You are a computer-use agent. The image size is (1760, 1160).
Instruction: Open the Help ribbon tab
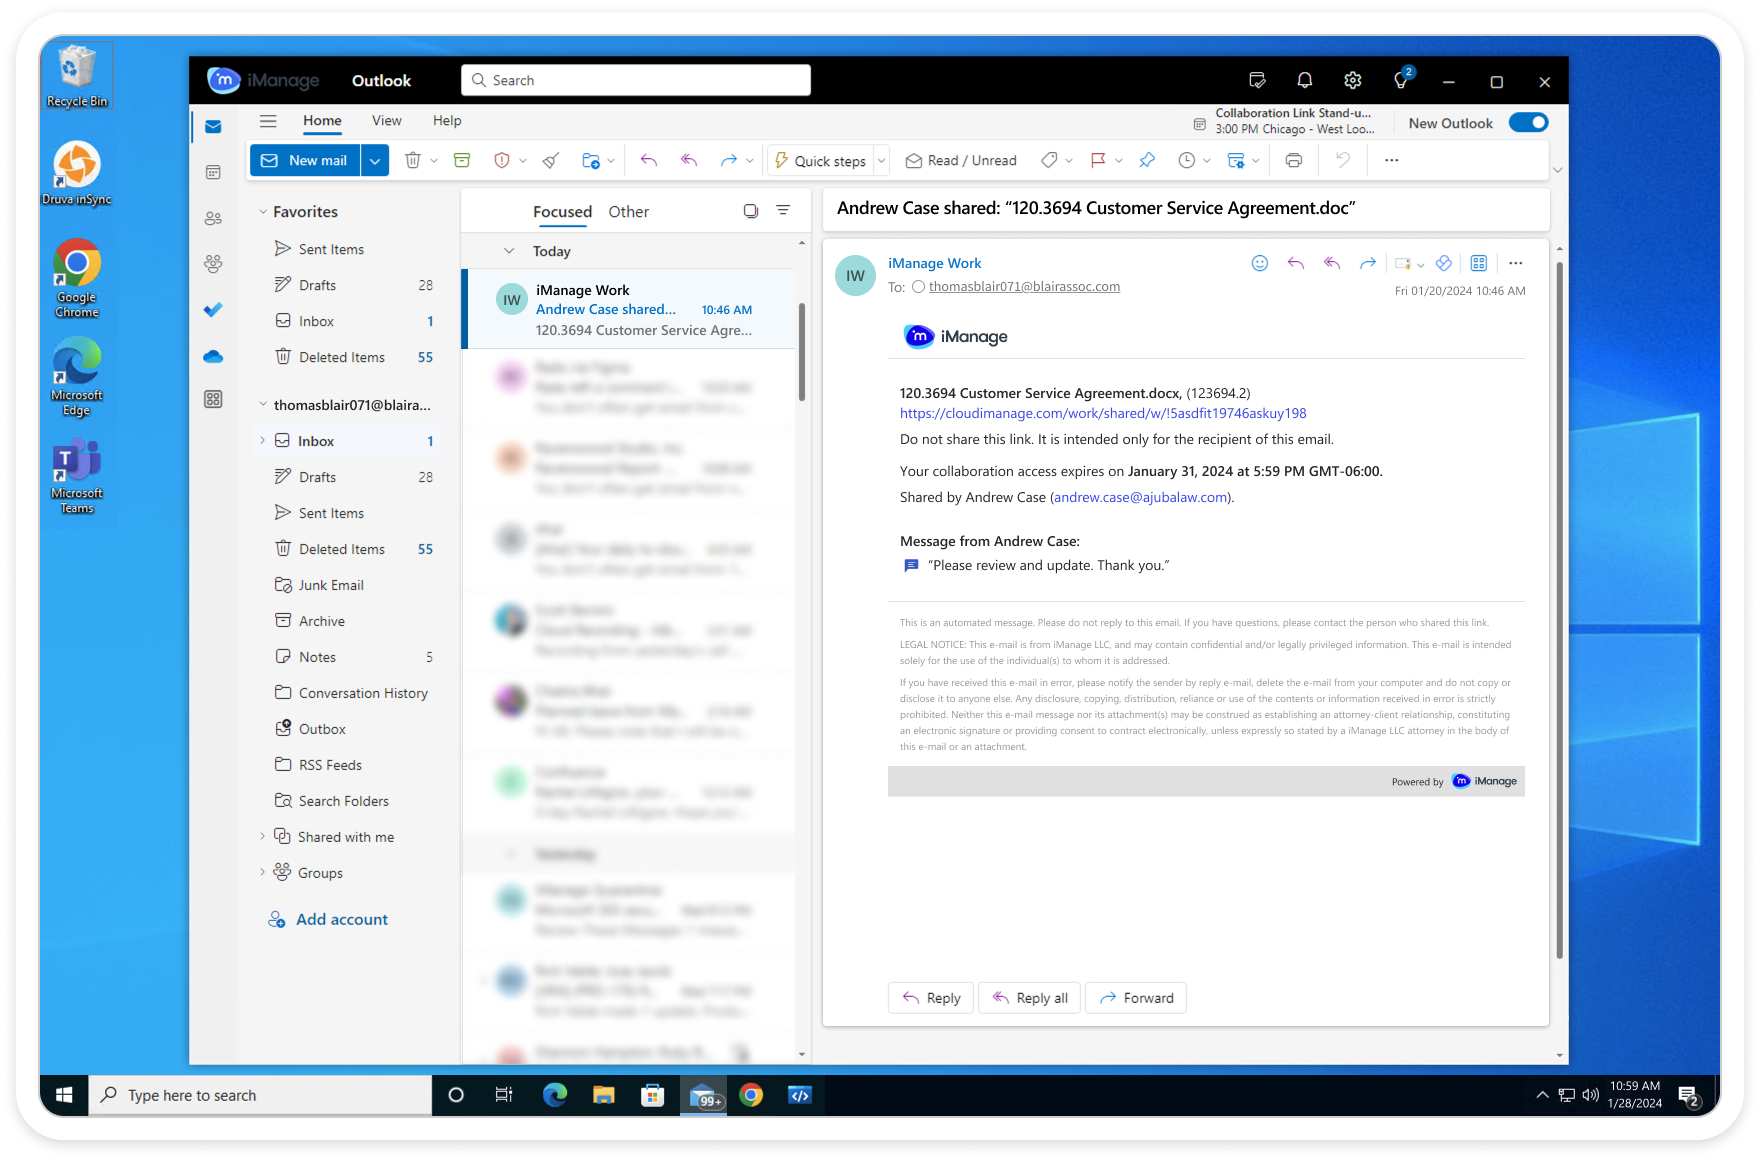pos(447,121)
